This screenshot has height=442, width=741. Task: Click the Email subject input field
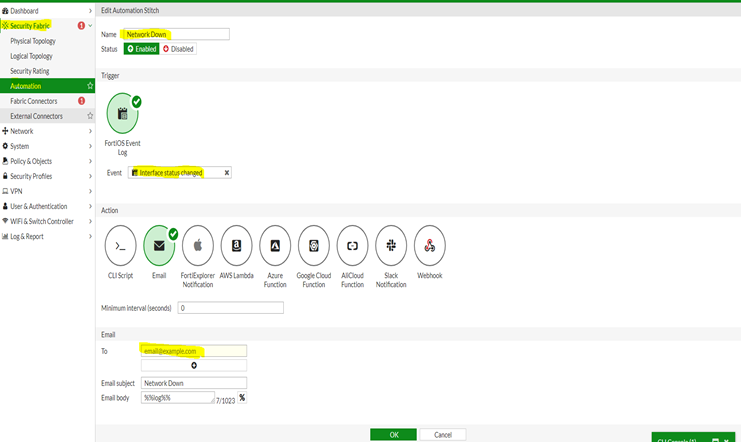pos(194,383)
